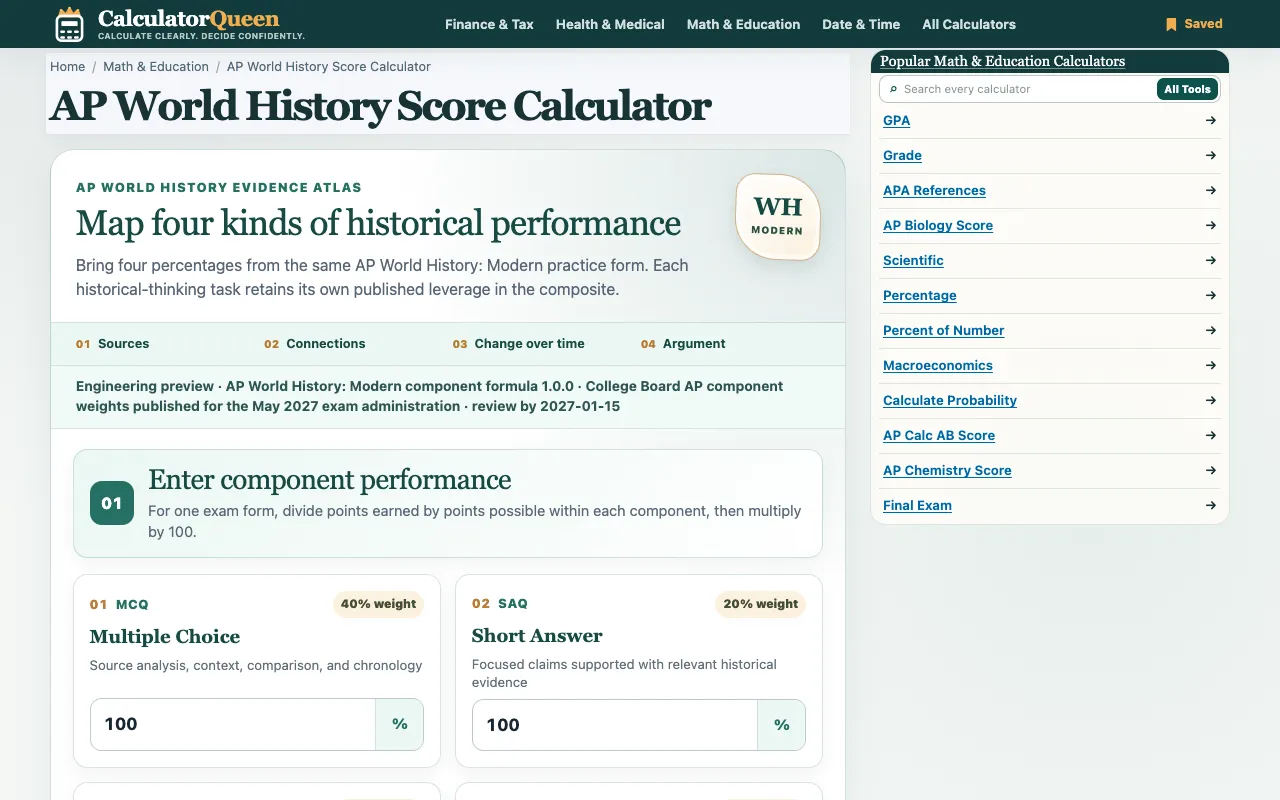Click the 02 Connections step label
1280x800 pixels.
[x=315, y=343]
